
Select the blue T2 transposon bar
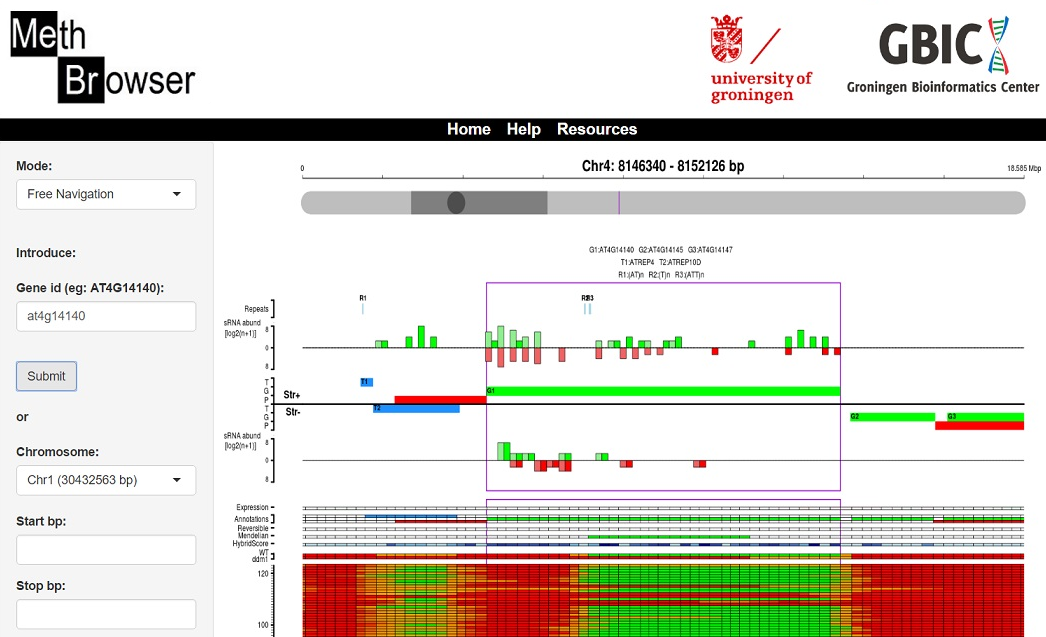click(x=416, y=408)
